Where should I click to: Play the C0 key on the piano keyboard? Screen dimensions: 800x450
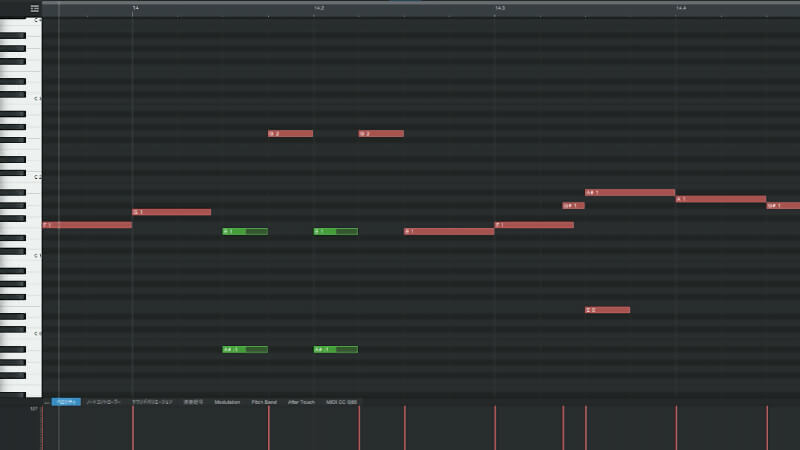click(35, 333)
